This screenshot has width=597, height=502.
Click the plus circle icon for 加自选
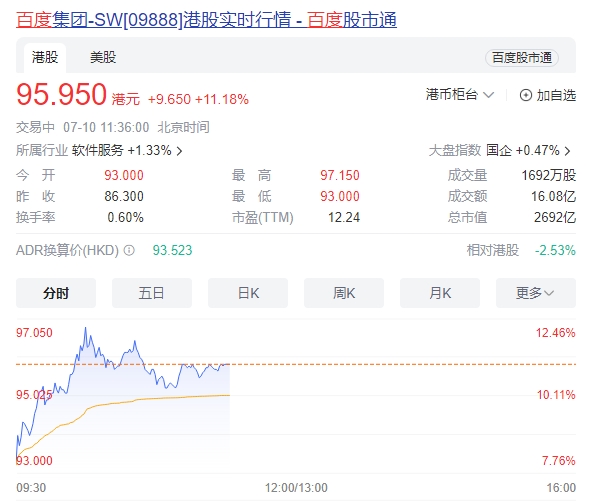tap(525, 95)
